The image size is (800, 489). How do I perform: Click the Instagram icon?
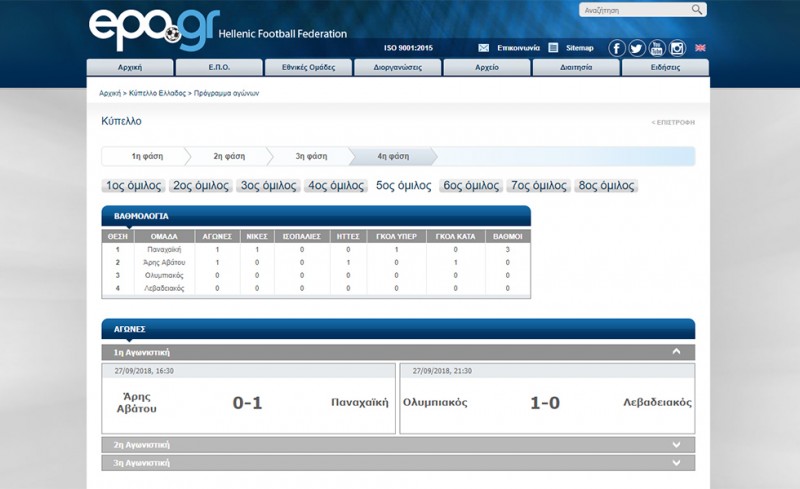click(x=677, y=48)
